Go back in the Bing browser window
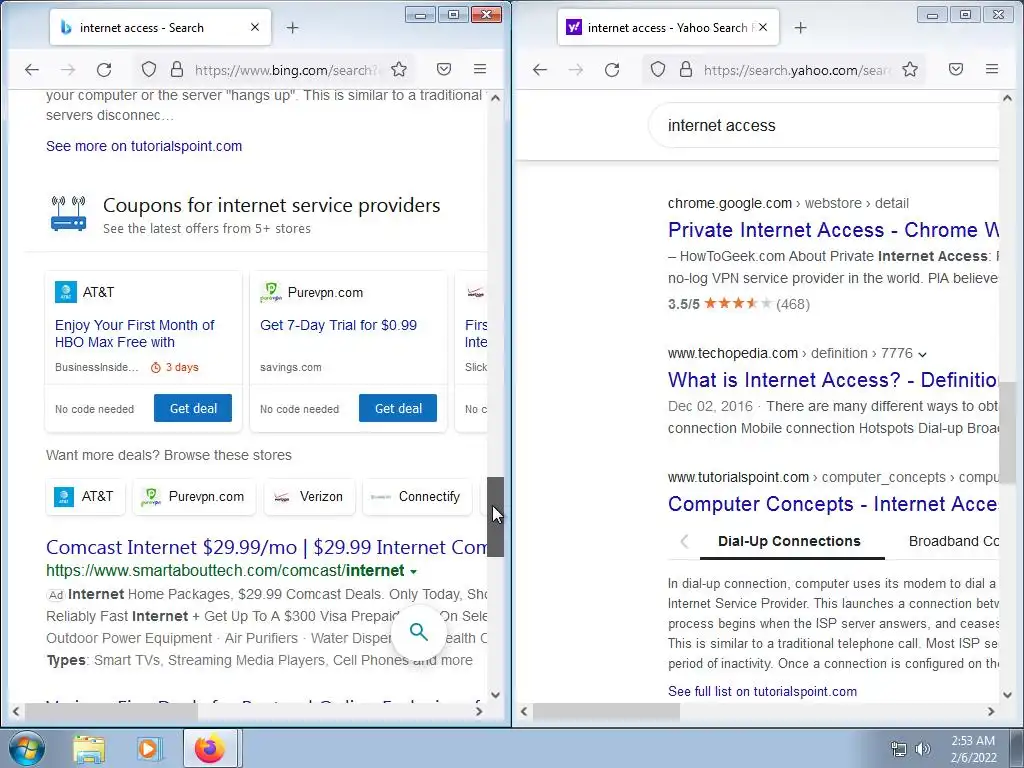Viewport: 1024px width, 768px height. pos(32,69)
